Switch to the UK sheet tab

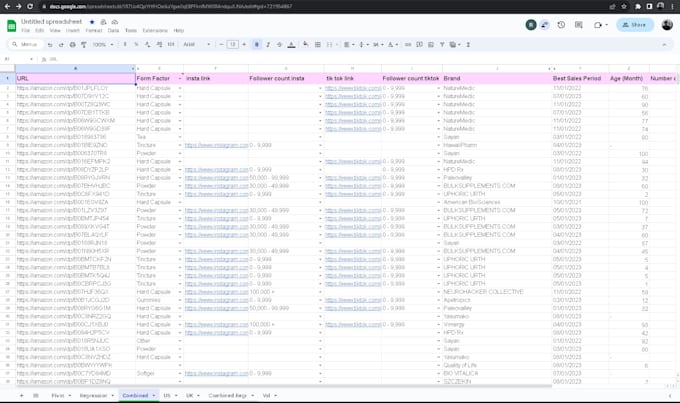pos(190,395)
